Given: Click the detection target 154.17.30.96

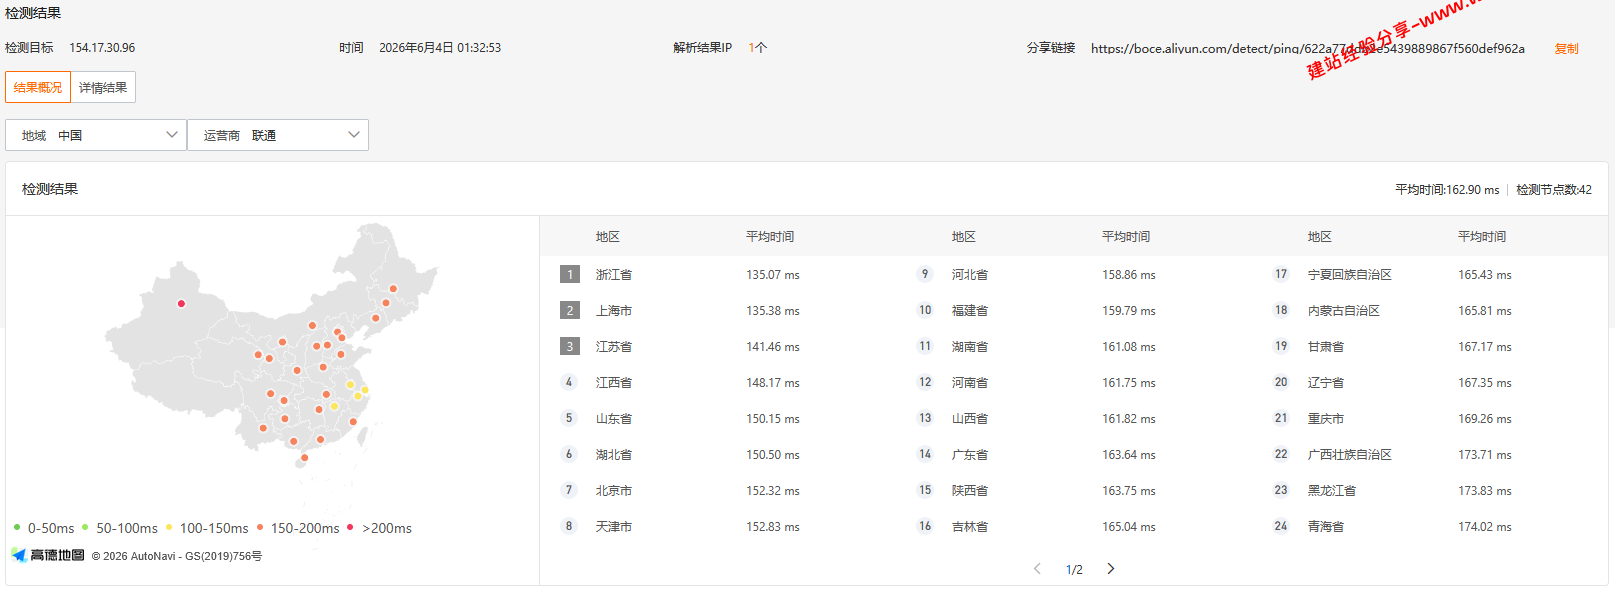Looking at the screenshot, I should (x=102, y=47).
